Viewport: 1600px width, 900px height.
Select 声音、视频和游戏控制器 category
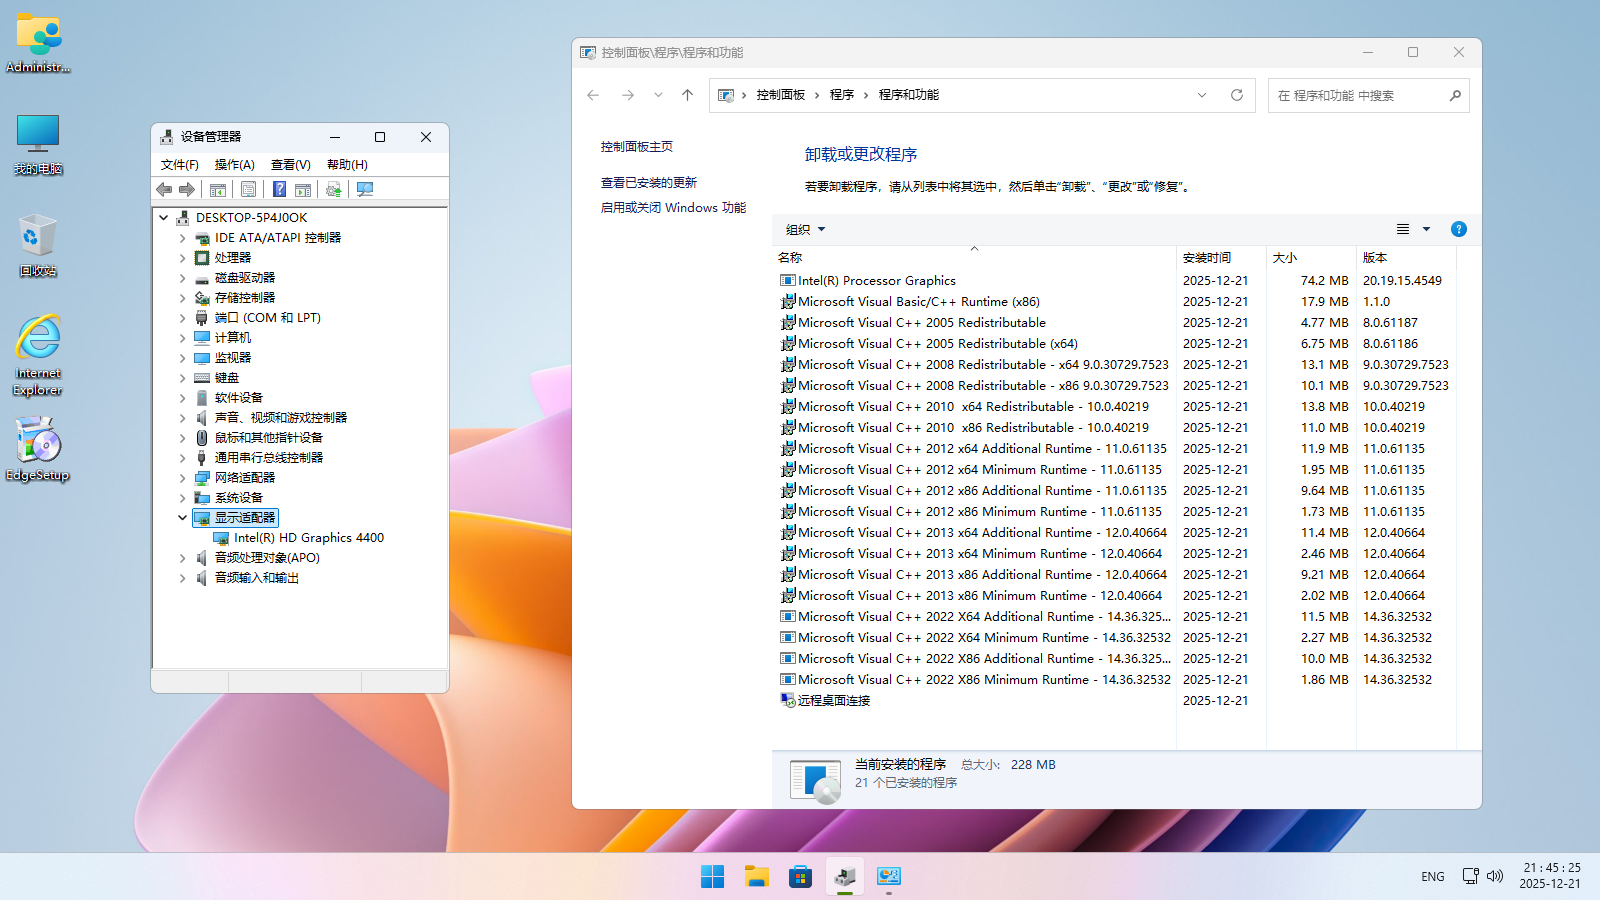tap(281, 418)
